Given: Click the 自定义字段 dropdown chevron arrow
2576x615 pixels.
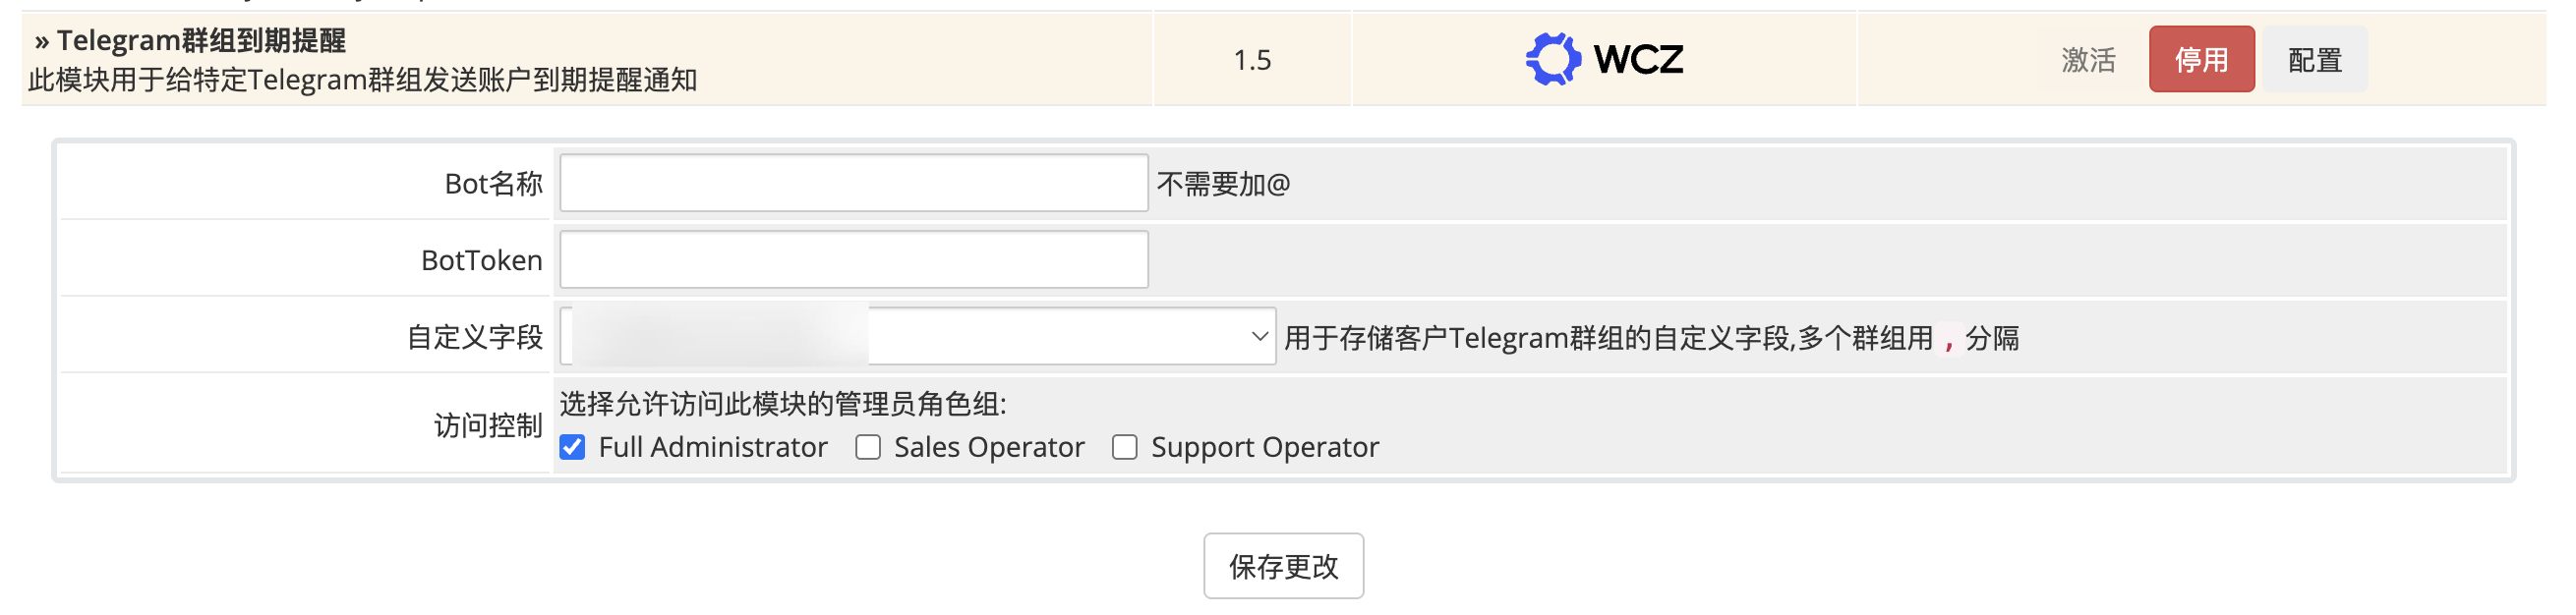Looking at the screenshot, I should pyautogui.click(x=1259, y=337).
